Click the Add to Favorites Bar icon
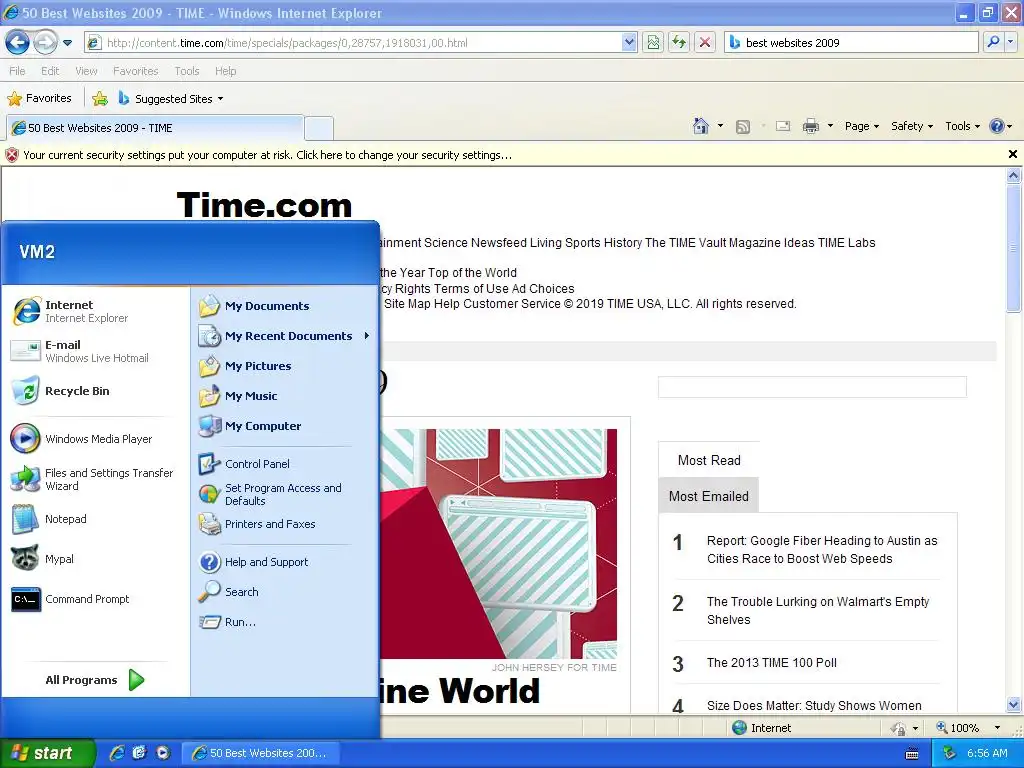This screenshot has width=1024, height=768. pos(100,99)
